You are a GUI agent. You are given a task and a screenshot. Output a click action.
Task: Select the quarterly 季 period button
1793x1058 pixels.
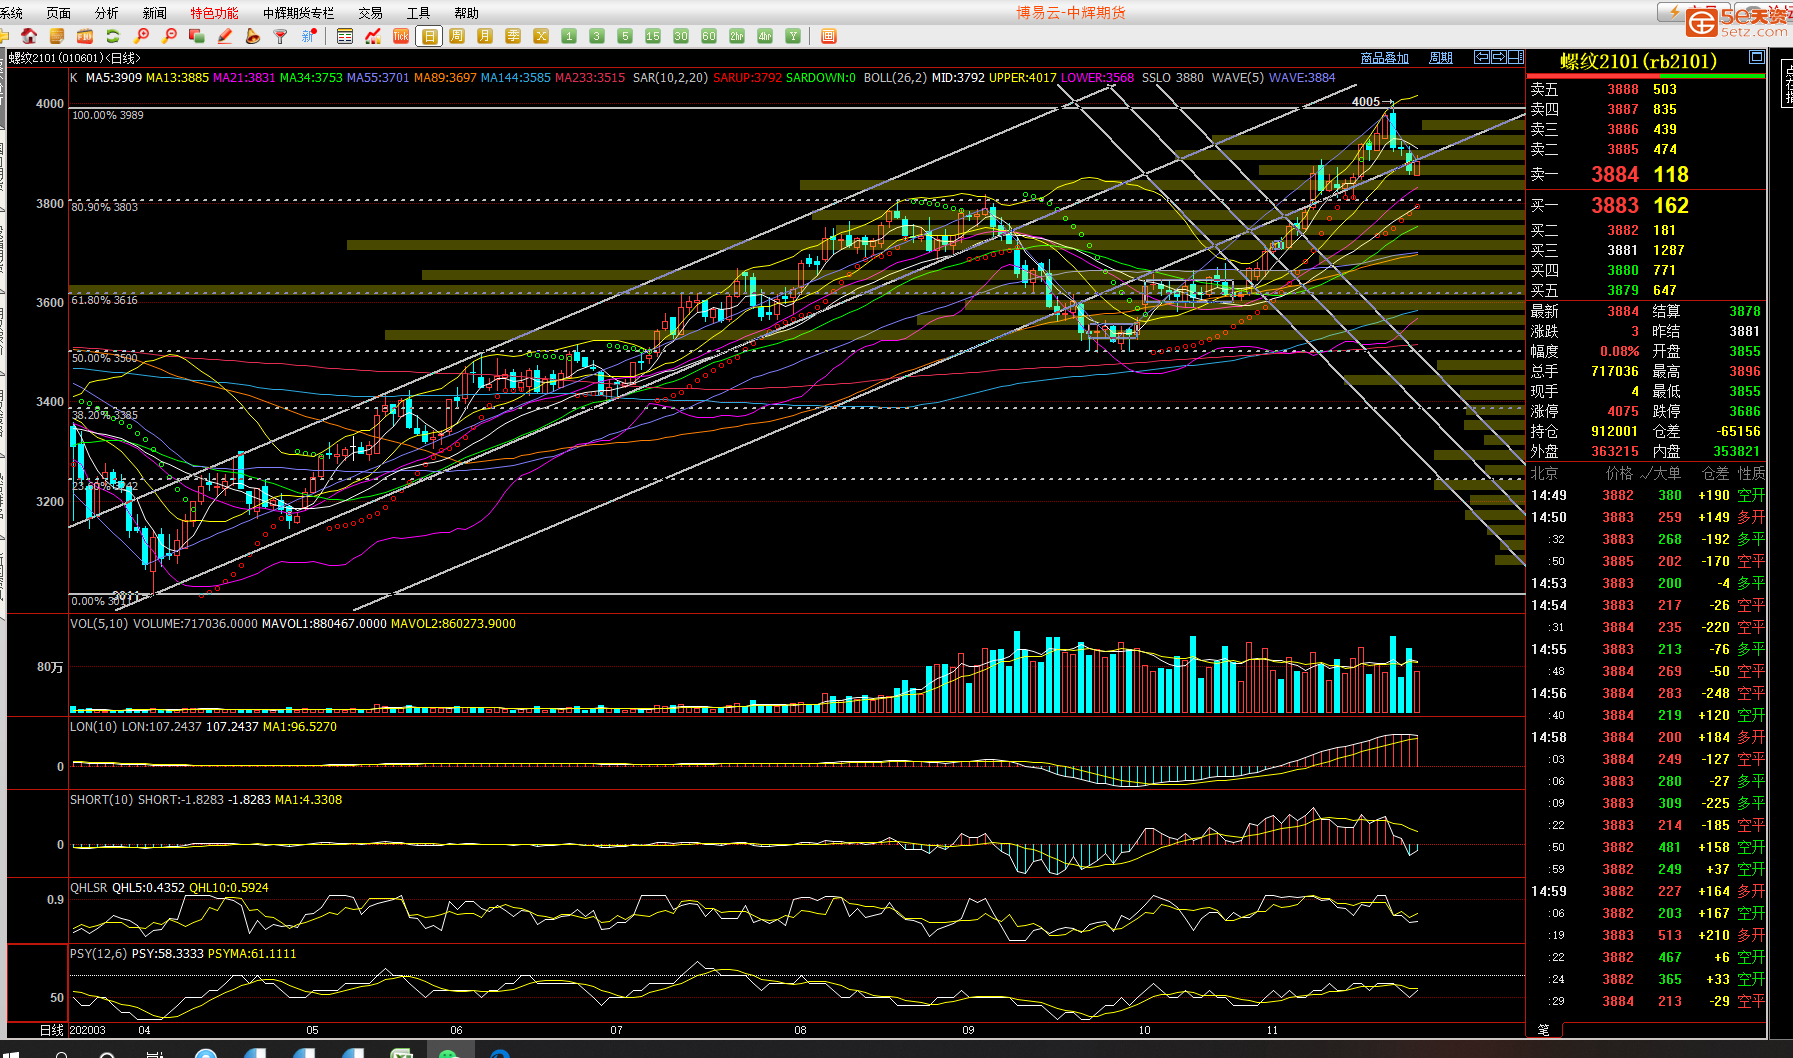pyautogui.click(x=513, y=36)
